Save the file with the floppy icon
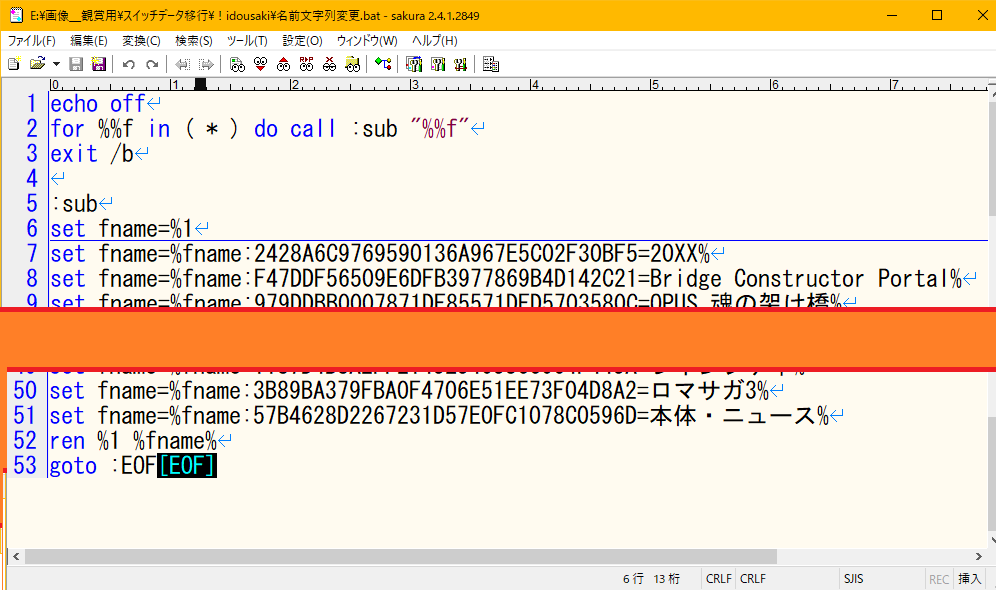 point(76,64)
